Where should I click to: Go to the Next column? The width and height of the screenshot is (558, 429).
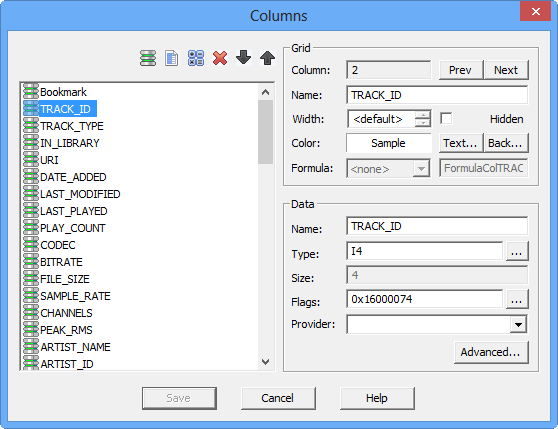[506, 70]
